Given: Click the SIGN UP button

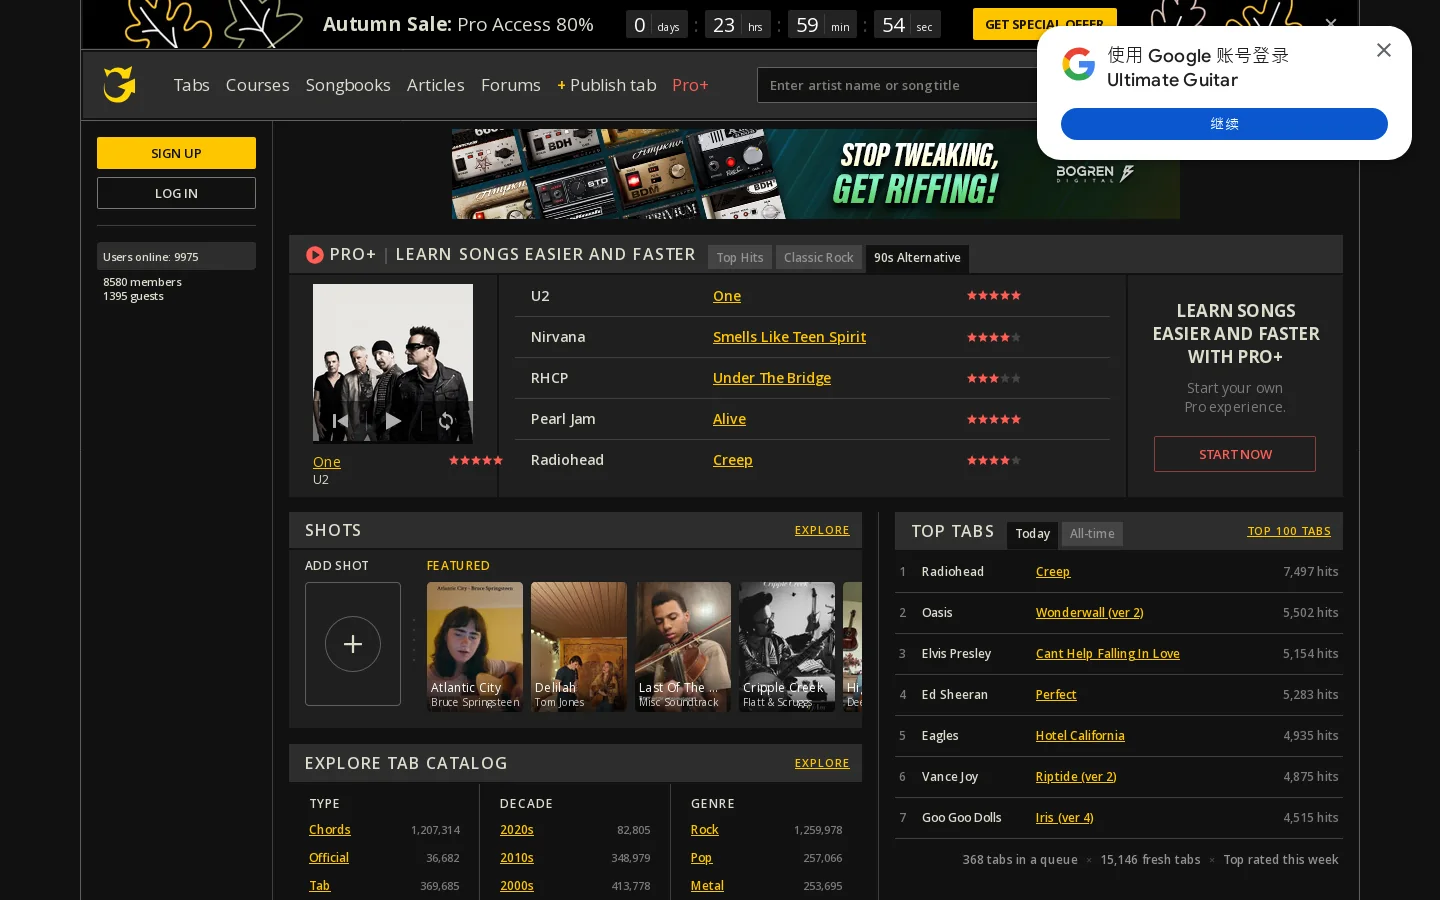Looking at the screenshot, I should [x=176, y=153].
